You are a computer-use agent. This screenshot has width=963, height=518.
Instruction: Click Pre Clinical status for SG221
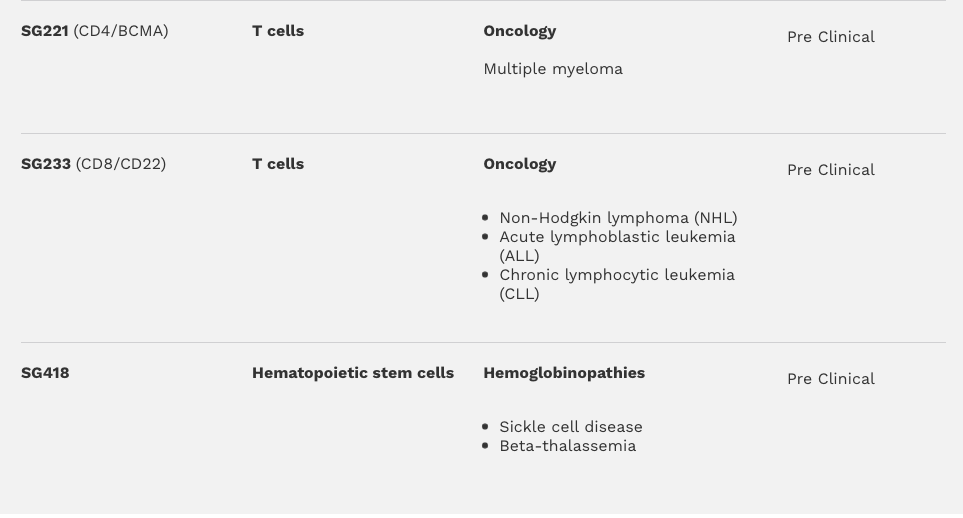pos(831,37)
